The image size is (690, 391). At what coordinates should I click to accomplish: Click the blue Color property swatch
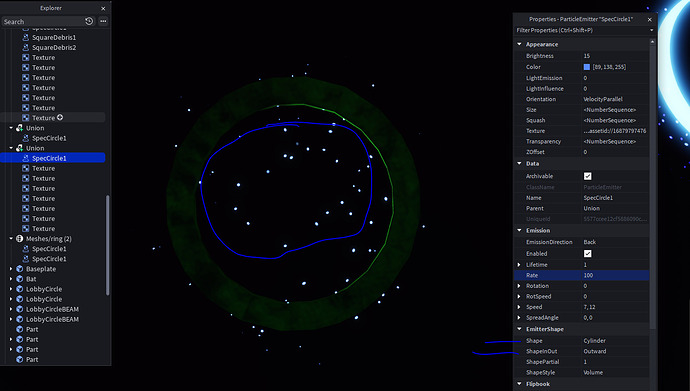(587, 67)
